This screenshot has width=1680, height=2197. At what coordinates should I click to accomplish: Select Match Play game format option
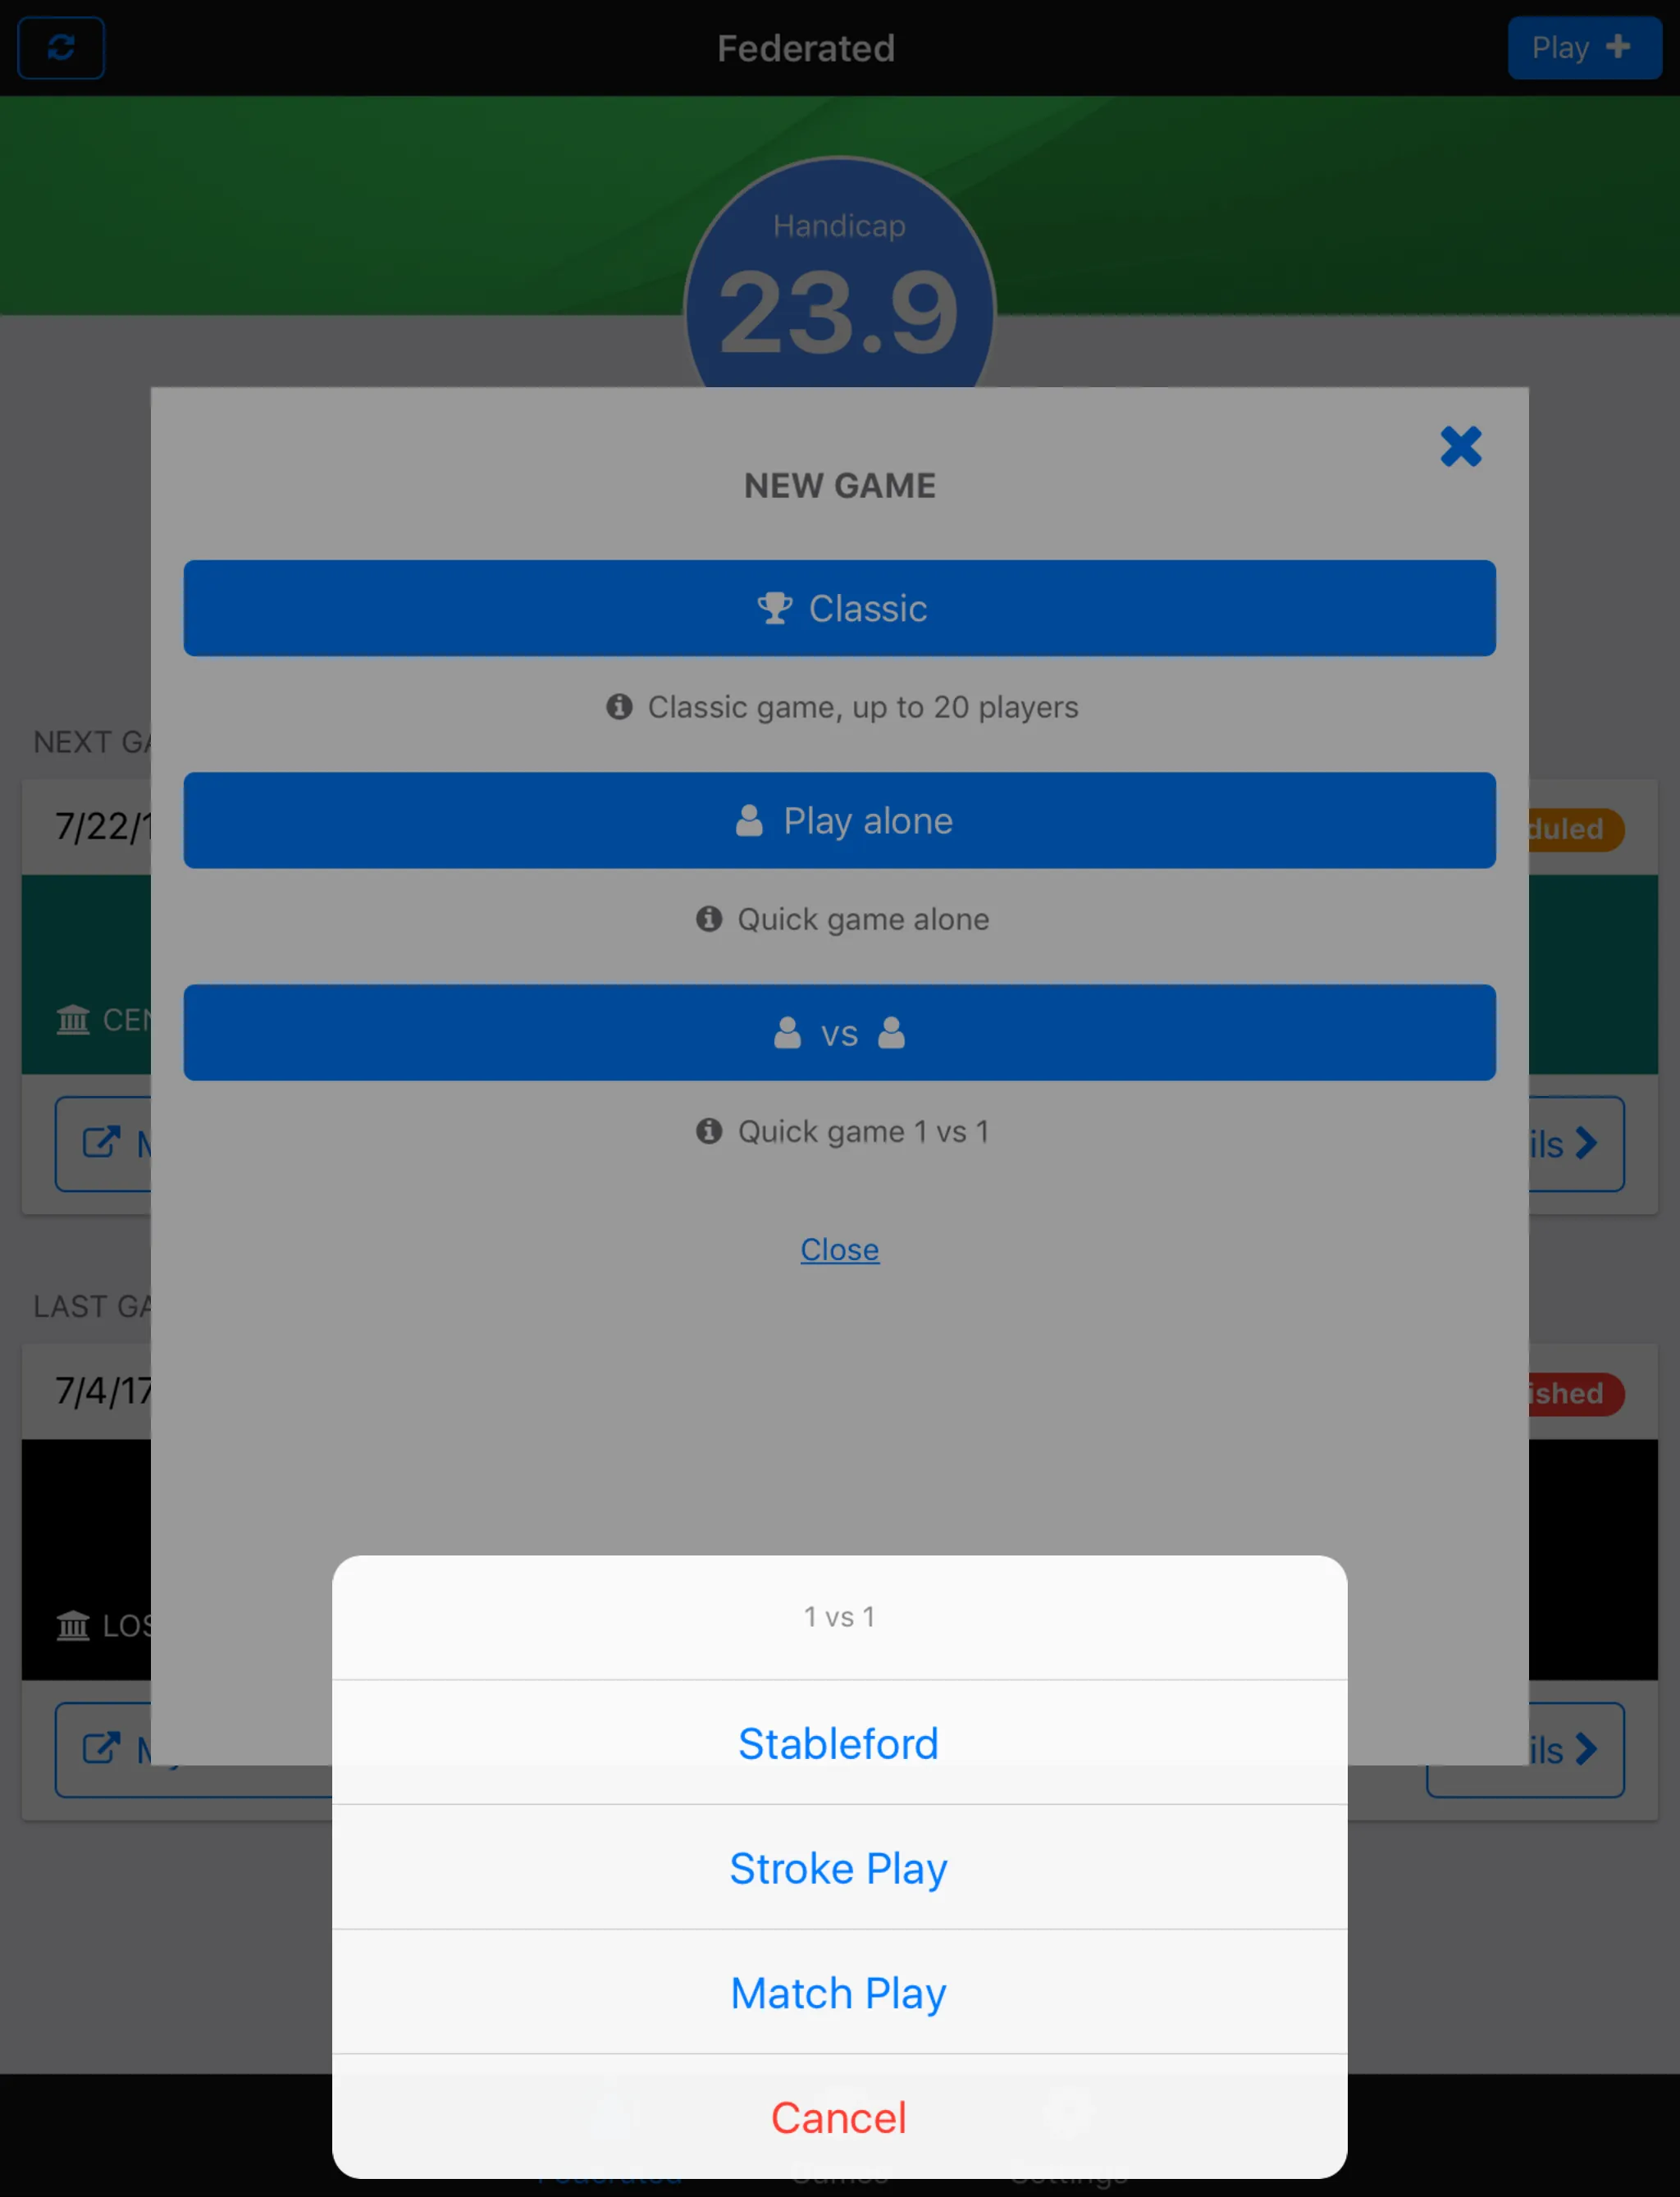pos(840,1992)
